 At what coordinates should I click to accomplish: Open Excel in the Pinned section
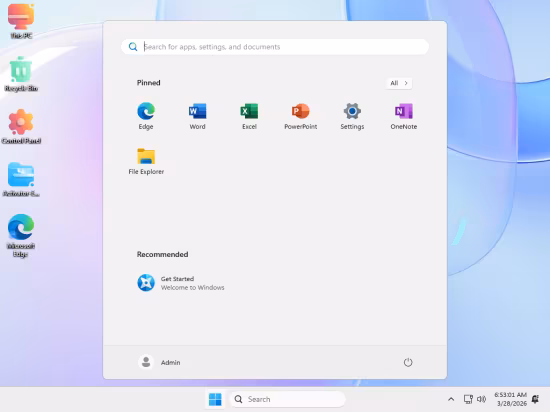[249, 116]
